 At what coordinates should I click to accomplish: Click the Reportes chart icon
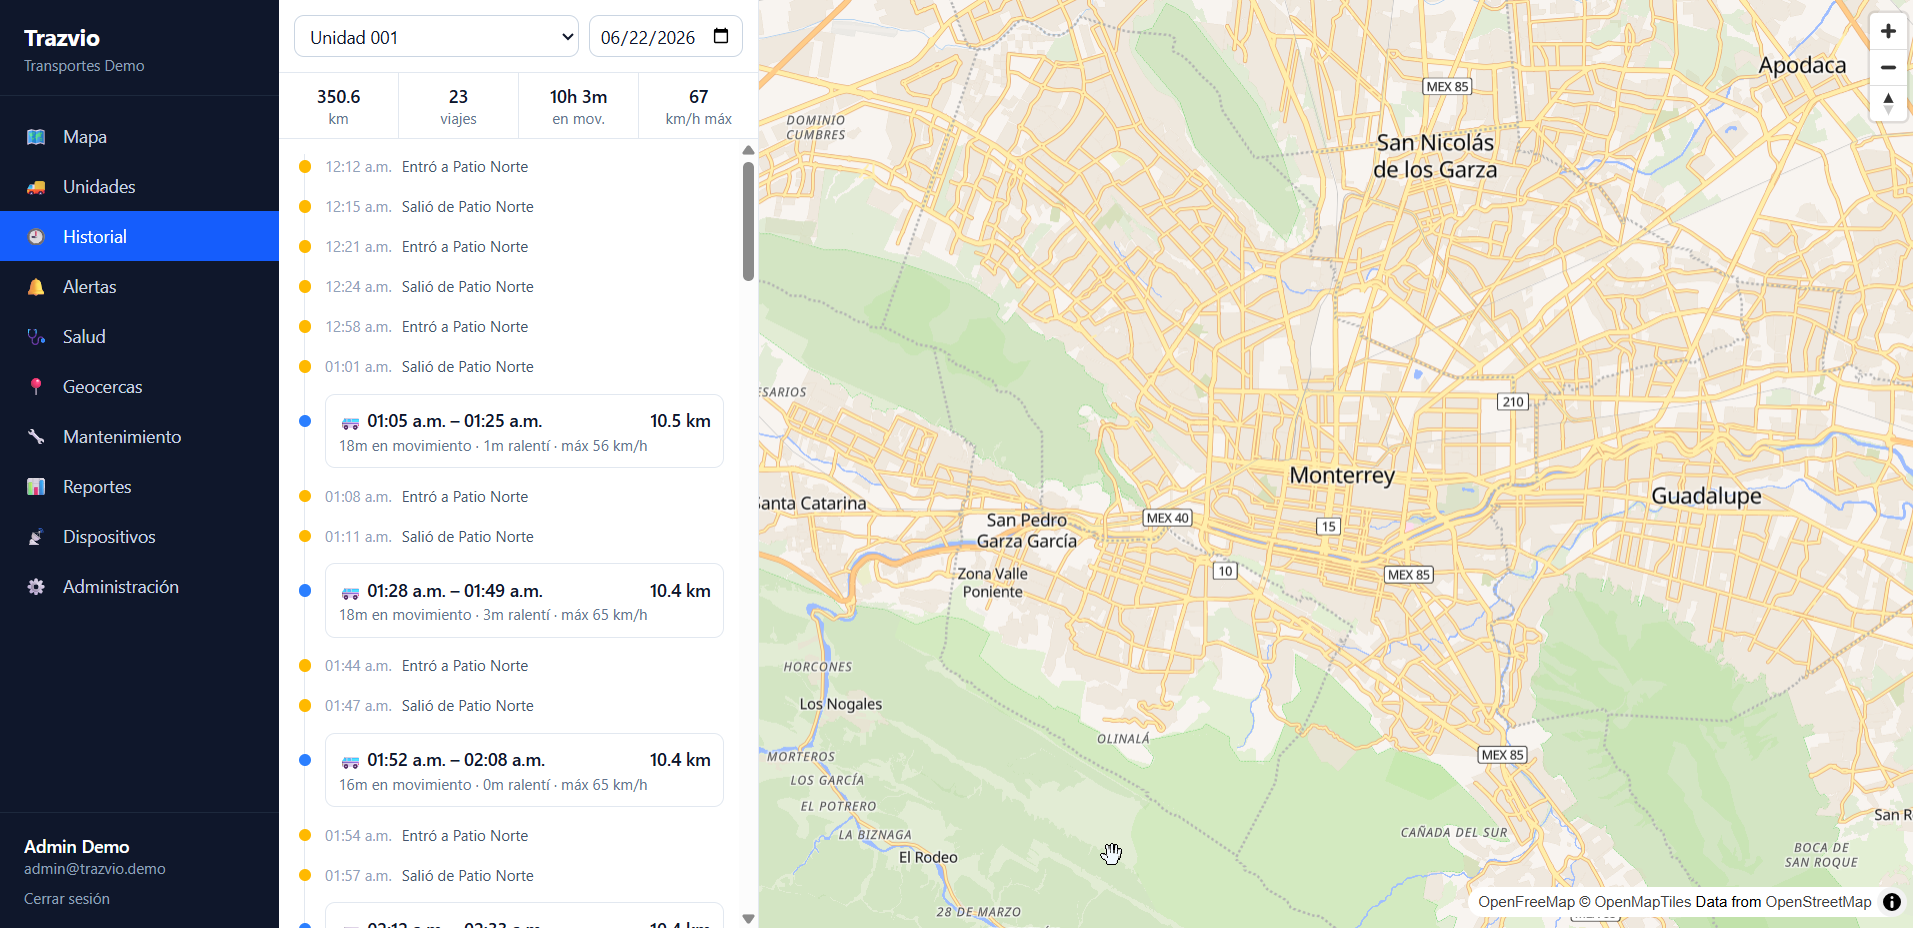(x=36, y=487)
